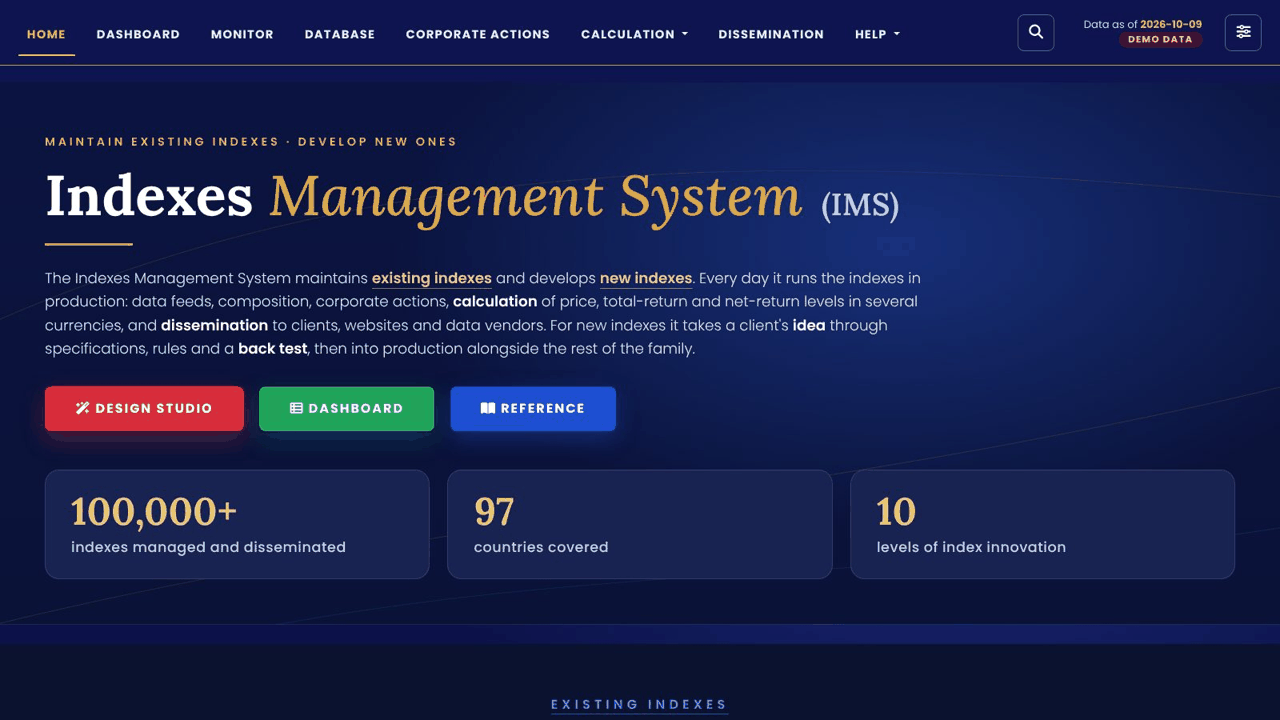Click the bold word 'dissemination' in the paragraph
Screen dimensions: 1280x720
214,325
